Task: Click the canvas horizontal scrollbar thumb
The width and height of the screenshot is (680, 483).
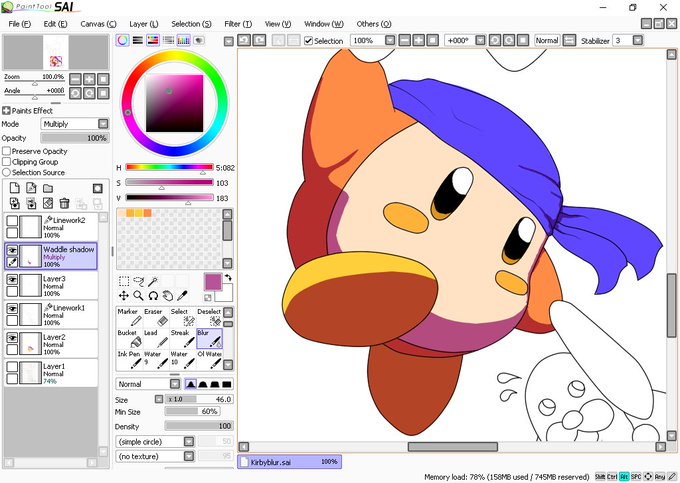Action: click(453, 447)
